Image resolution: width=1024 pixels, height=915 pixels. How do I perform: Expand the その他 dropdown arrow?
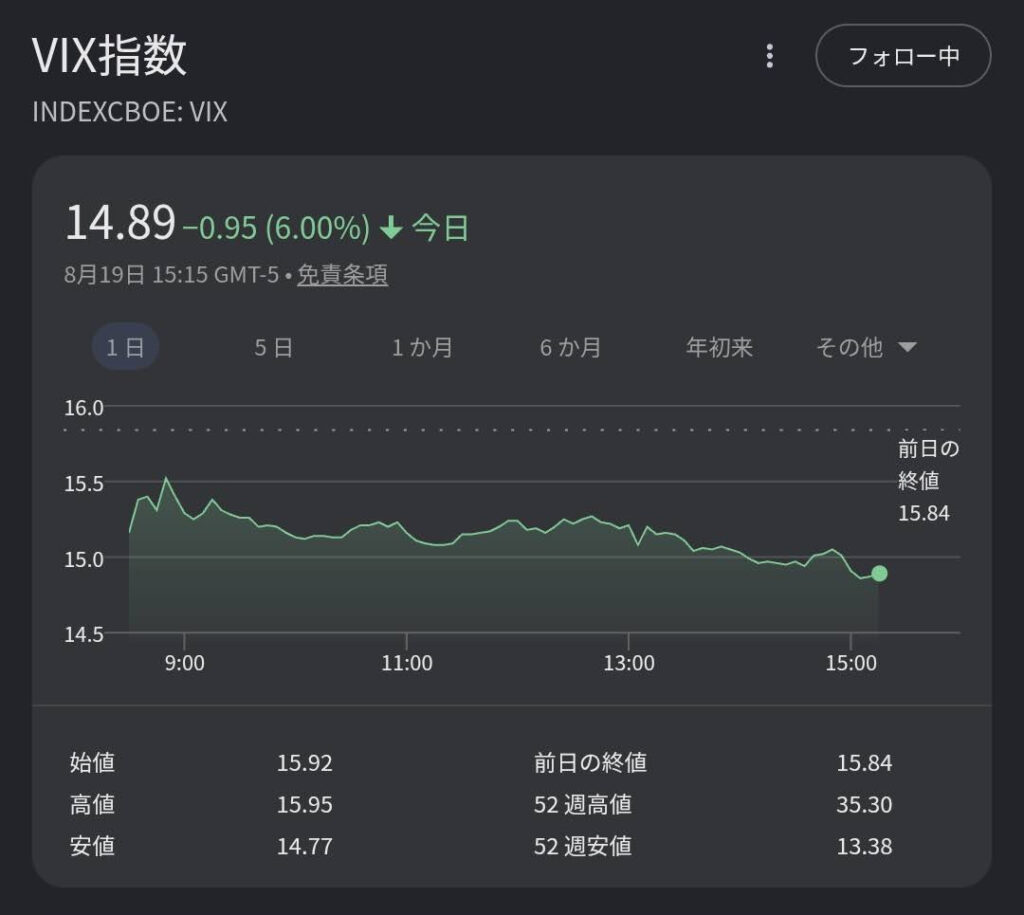(x=907, y=347)
